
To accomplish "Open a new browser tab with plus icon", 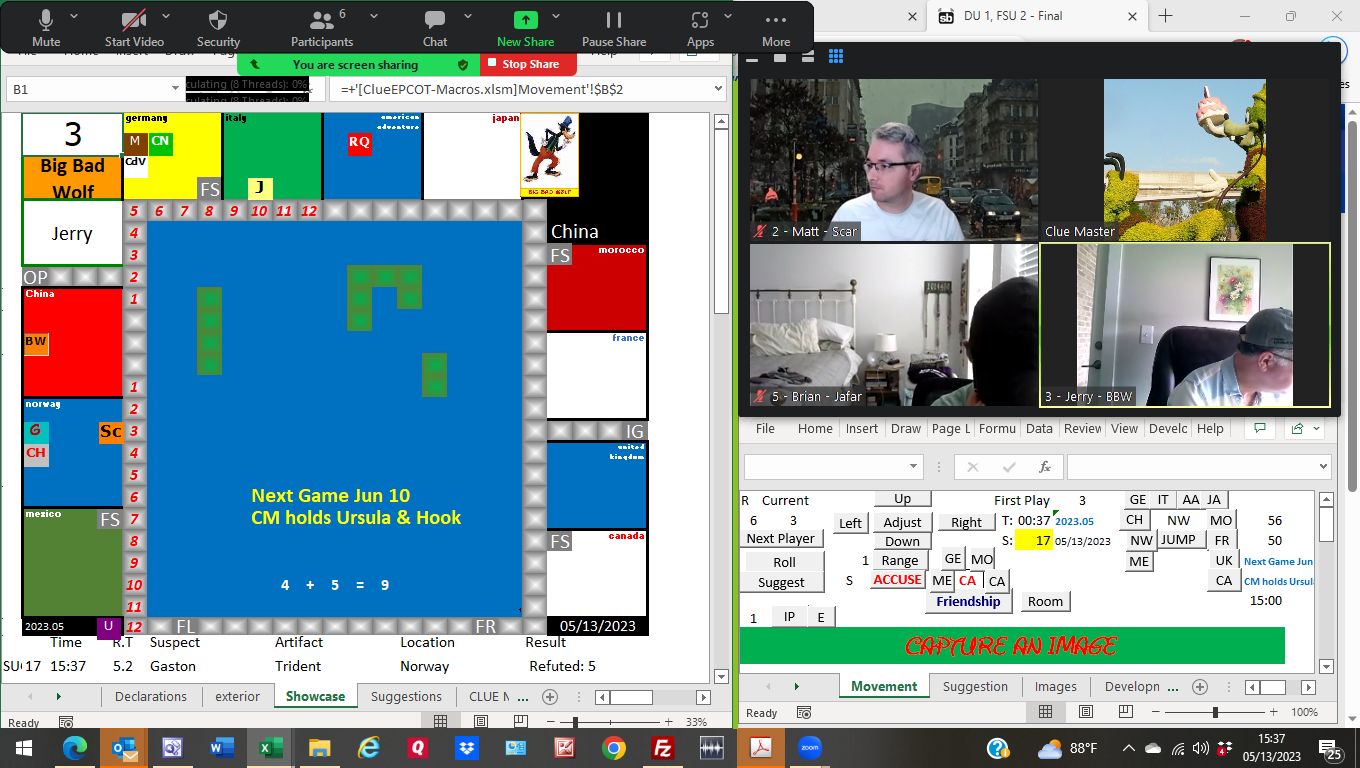I will 1165,16.
